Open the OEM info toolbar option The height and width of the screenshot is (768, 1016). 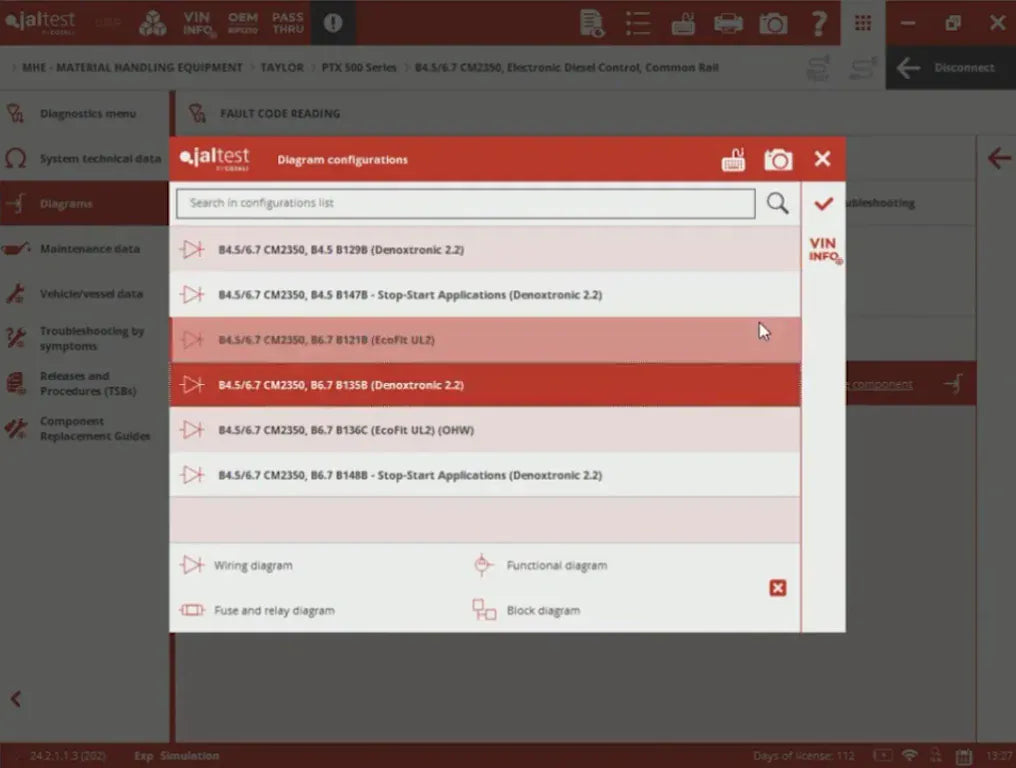click(242, 23)
